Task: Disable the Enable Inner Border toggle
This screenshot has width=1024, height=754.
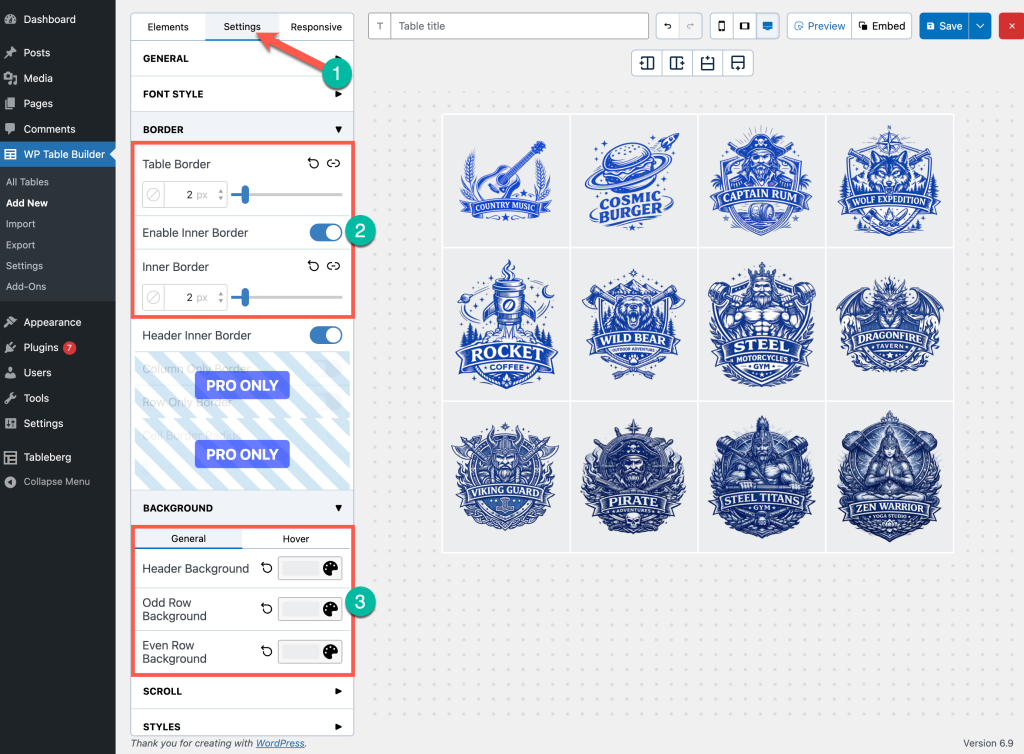Action: (326, 233)
